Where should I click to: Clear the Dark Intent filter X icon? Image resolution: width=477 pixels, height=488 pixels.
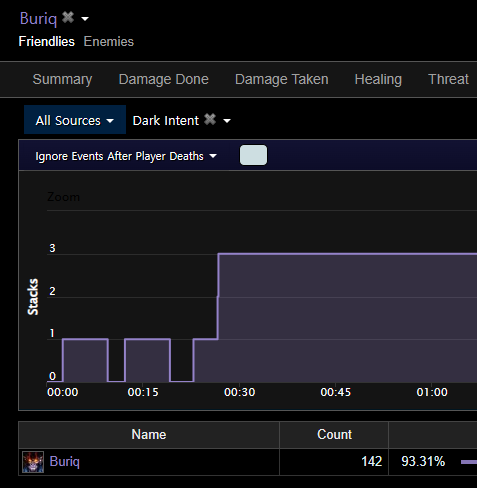(210, 119)
